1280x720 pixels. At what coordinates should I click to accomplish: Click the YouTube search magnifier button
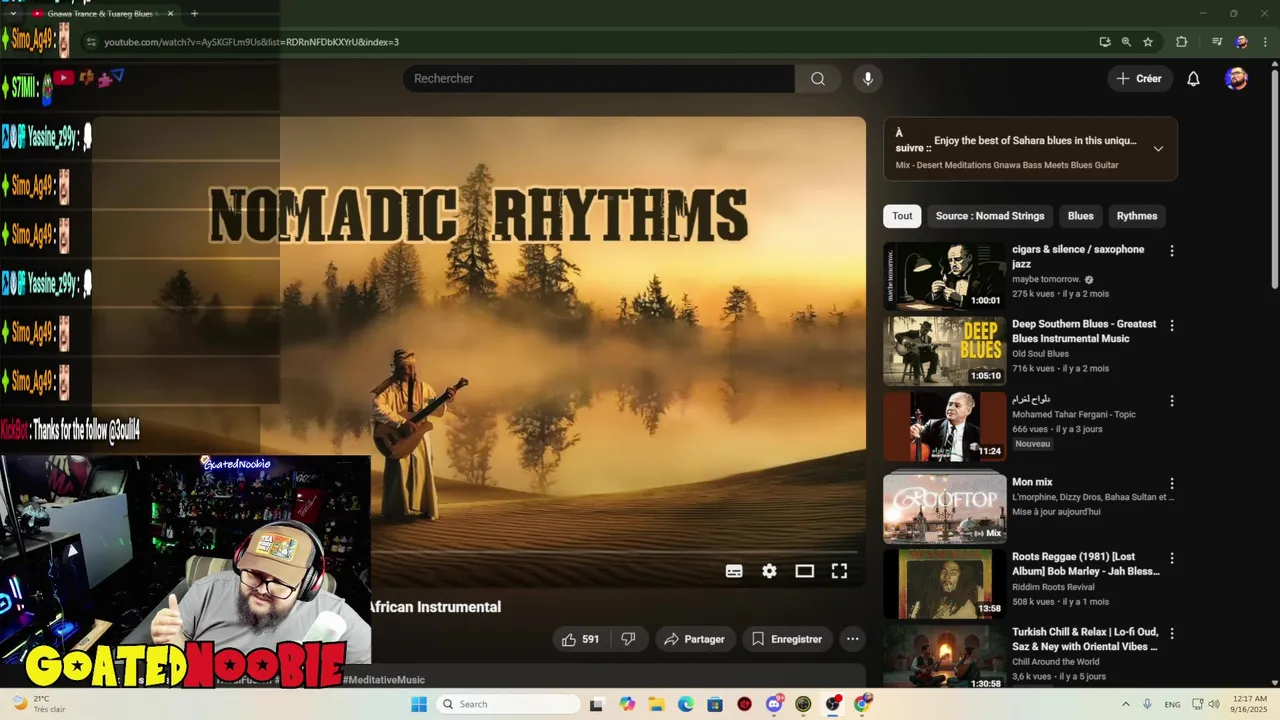tap(818, 79)
